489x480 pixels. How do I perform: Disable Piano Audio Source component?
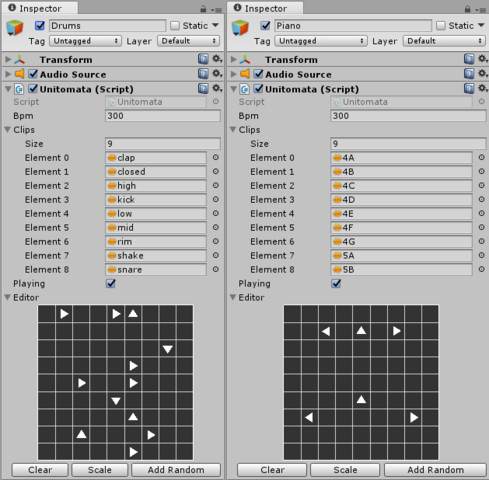[258, 74]
